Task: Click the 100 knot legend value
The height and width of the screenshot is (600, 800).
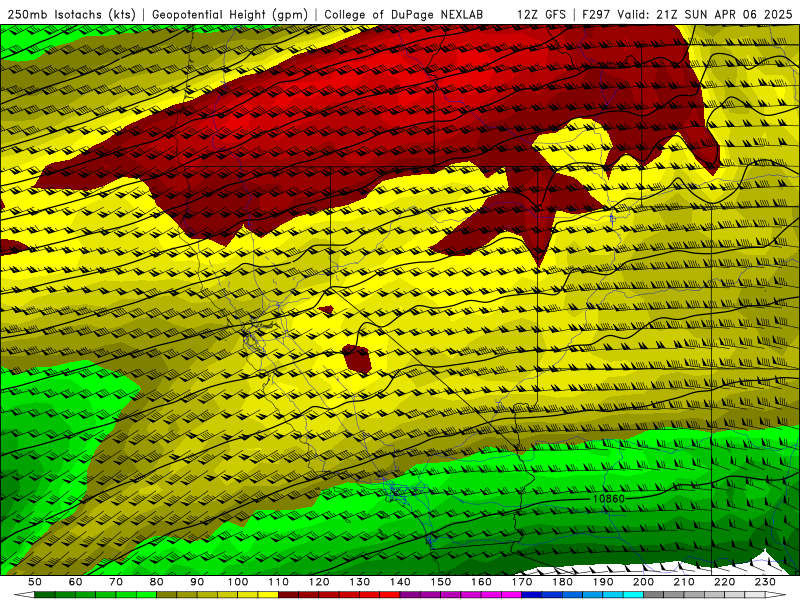Action: (238, 582)
